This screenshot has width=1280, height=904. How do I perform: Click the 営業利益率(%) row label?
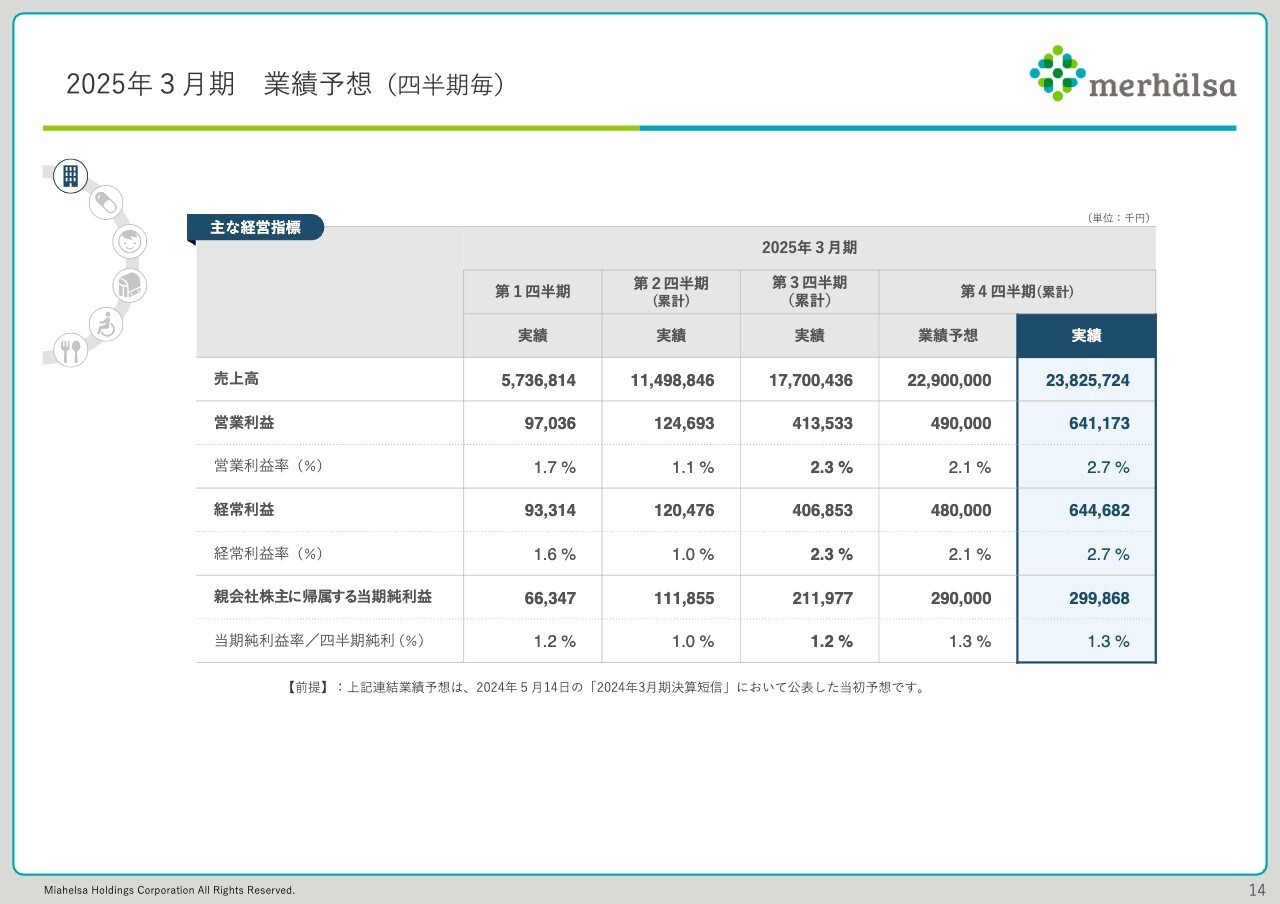pyautogui.click(x=268, y=466)
